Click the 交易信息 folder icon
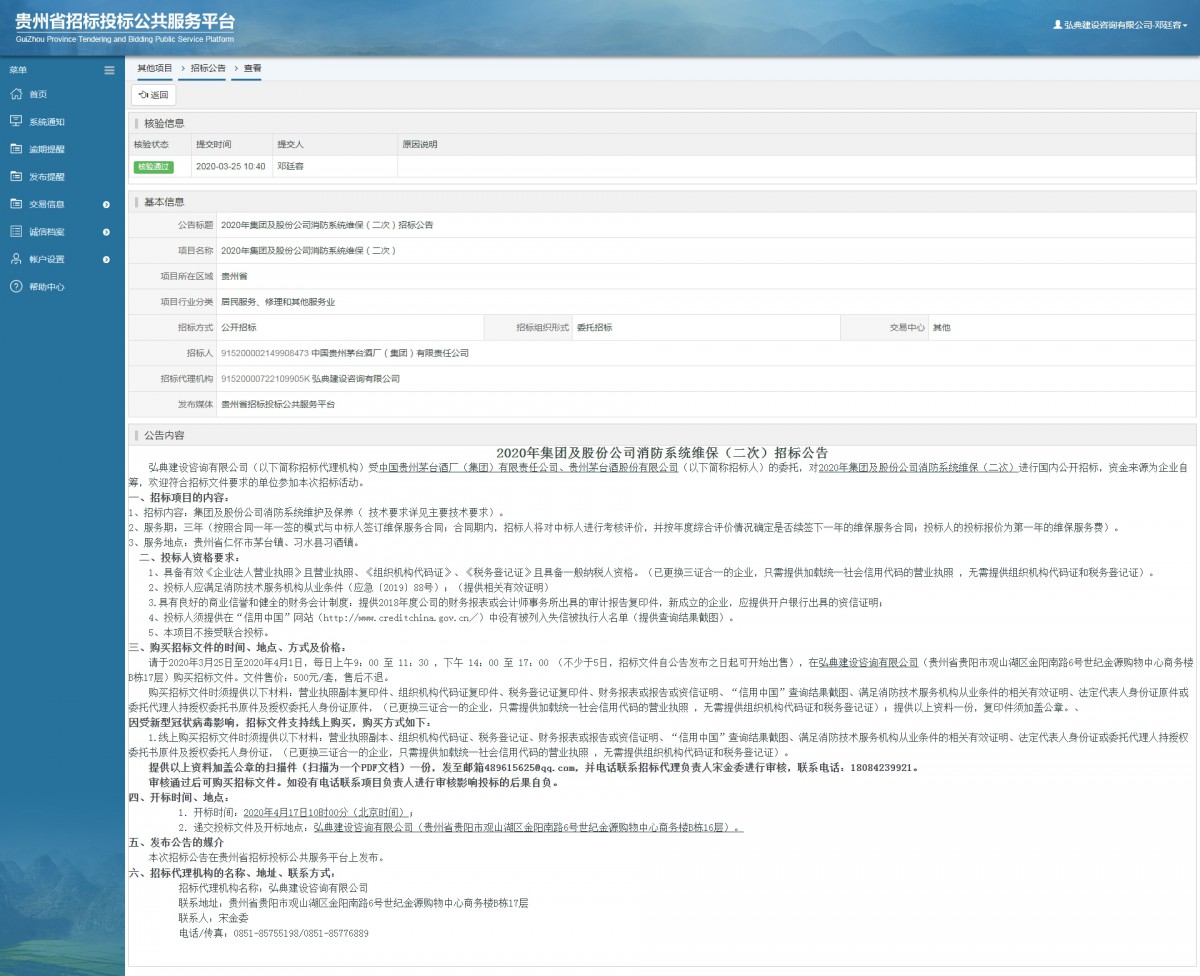The image size is (1200, 976). (x=15, y=204)
